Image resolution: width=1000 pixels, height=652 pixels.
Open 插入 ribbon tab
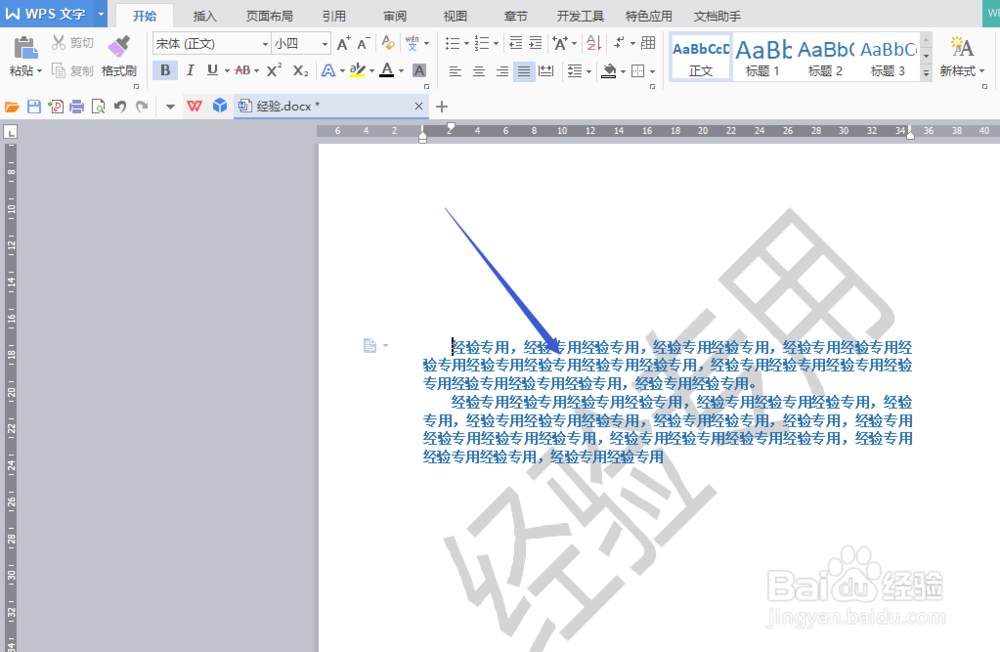(x=205, y=16)
